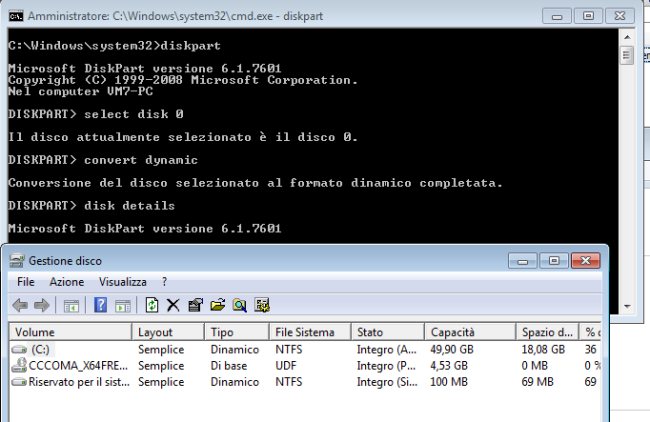The image size is (650, 422).
Task: Click the Integro (A... status cell
Action: point(387,349)
